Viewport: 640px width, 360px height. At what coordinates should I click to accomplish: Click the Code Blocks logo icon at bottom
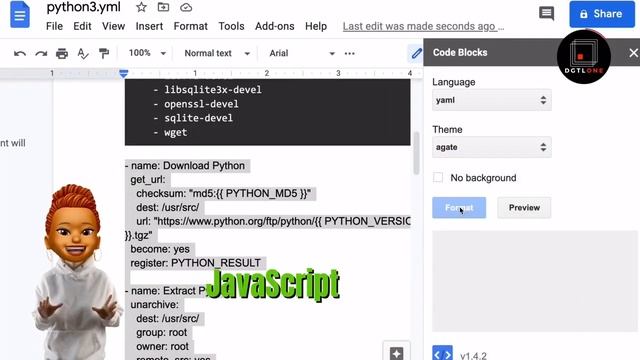[x=442, y=353]
